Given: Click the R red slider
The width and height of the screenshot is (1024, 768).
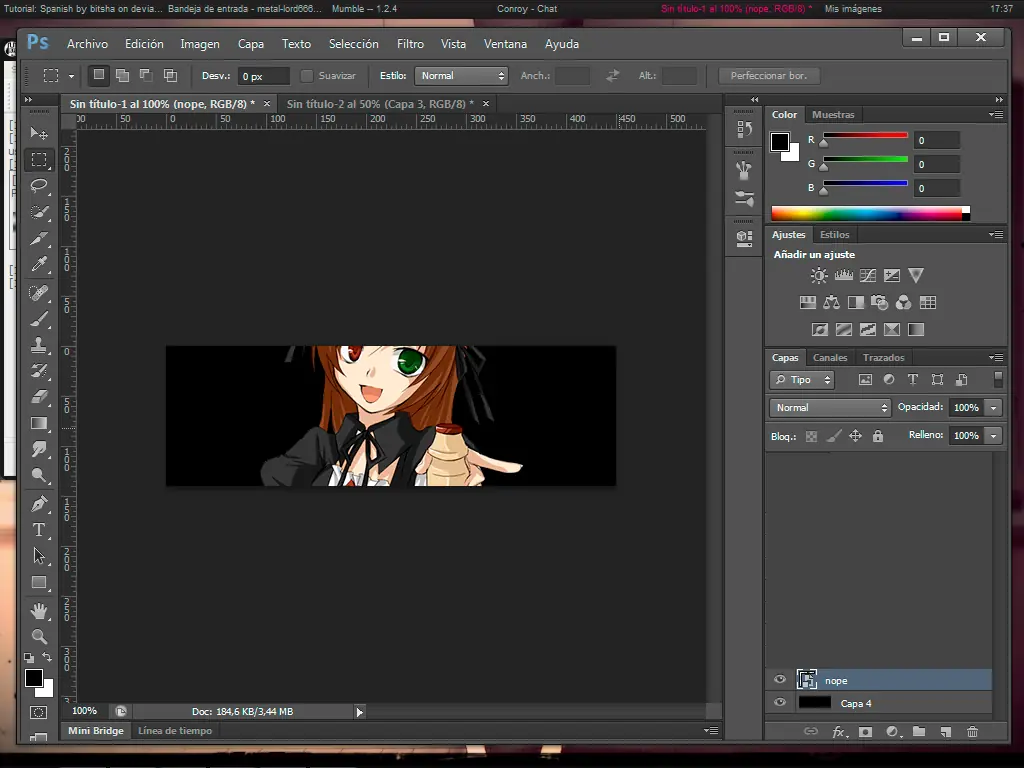Looking at the screenshot, I should tap(865, 136).
